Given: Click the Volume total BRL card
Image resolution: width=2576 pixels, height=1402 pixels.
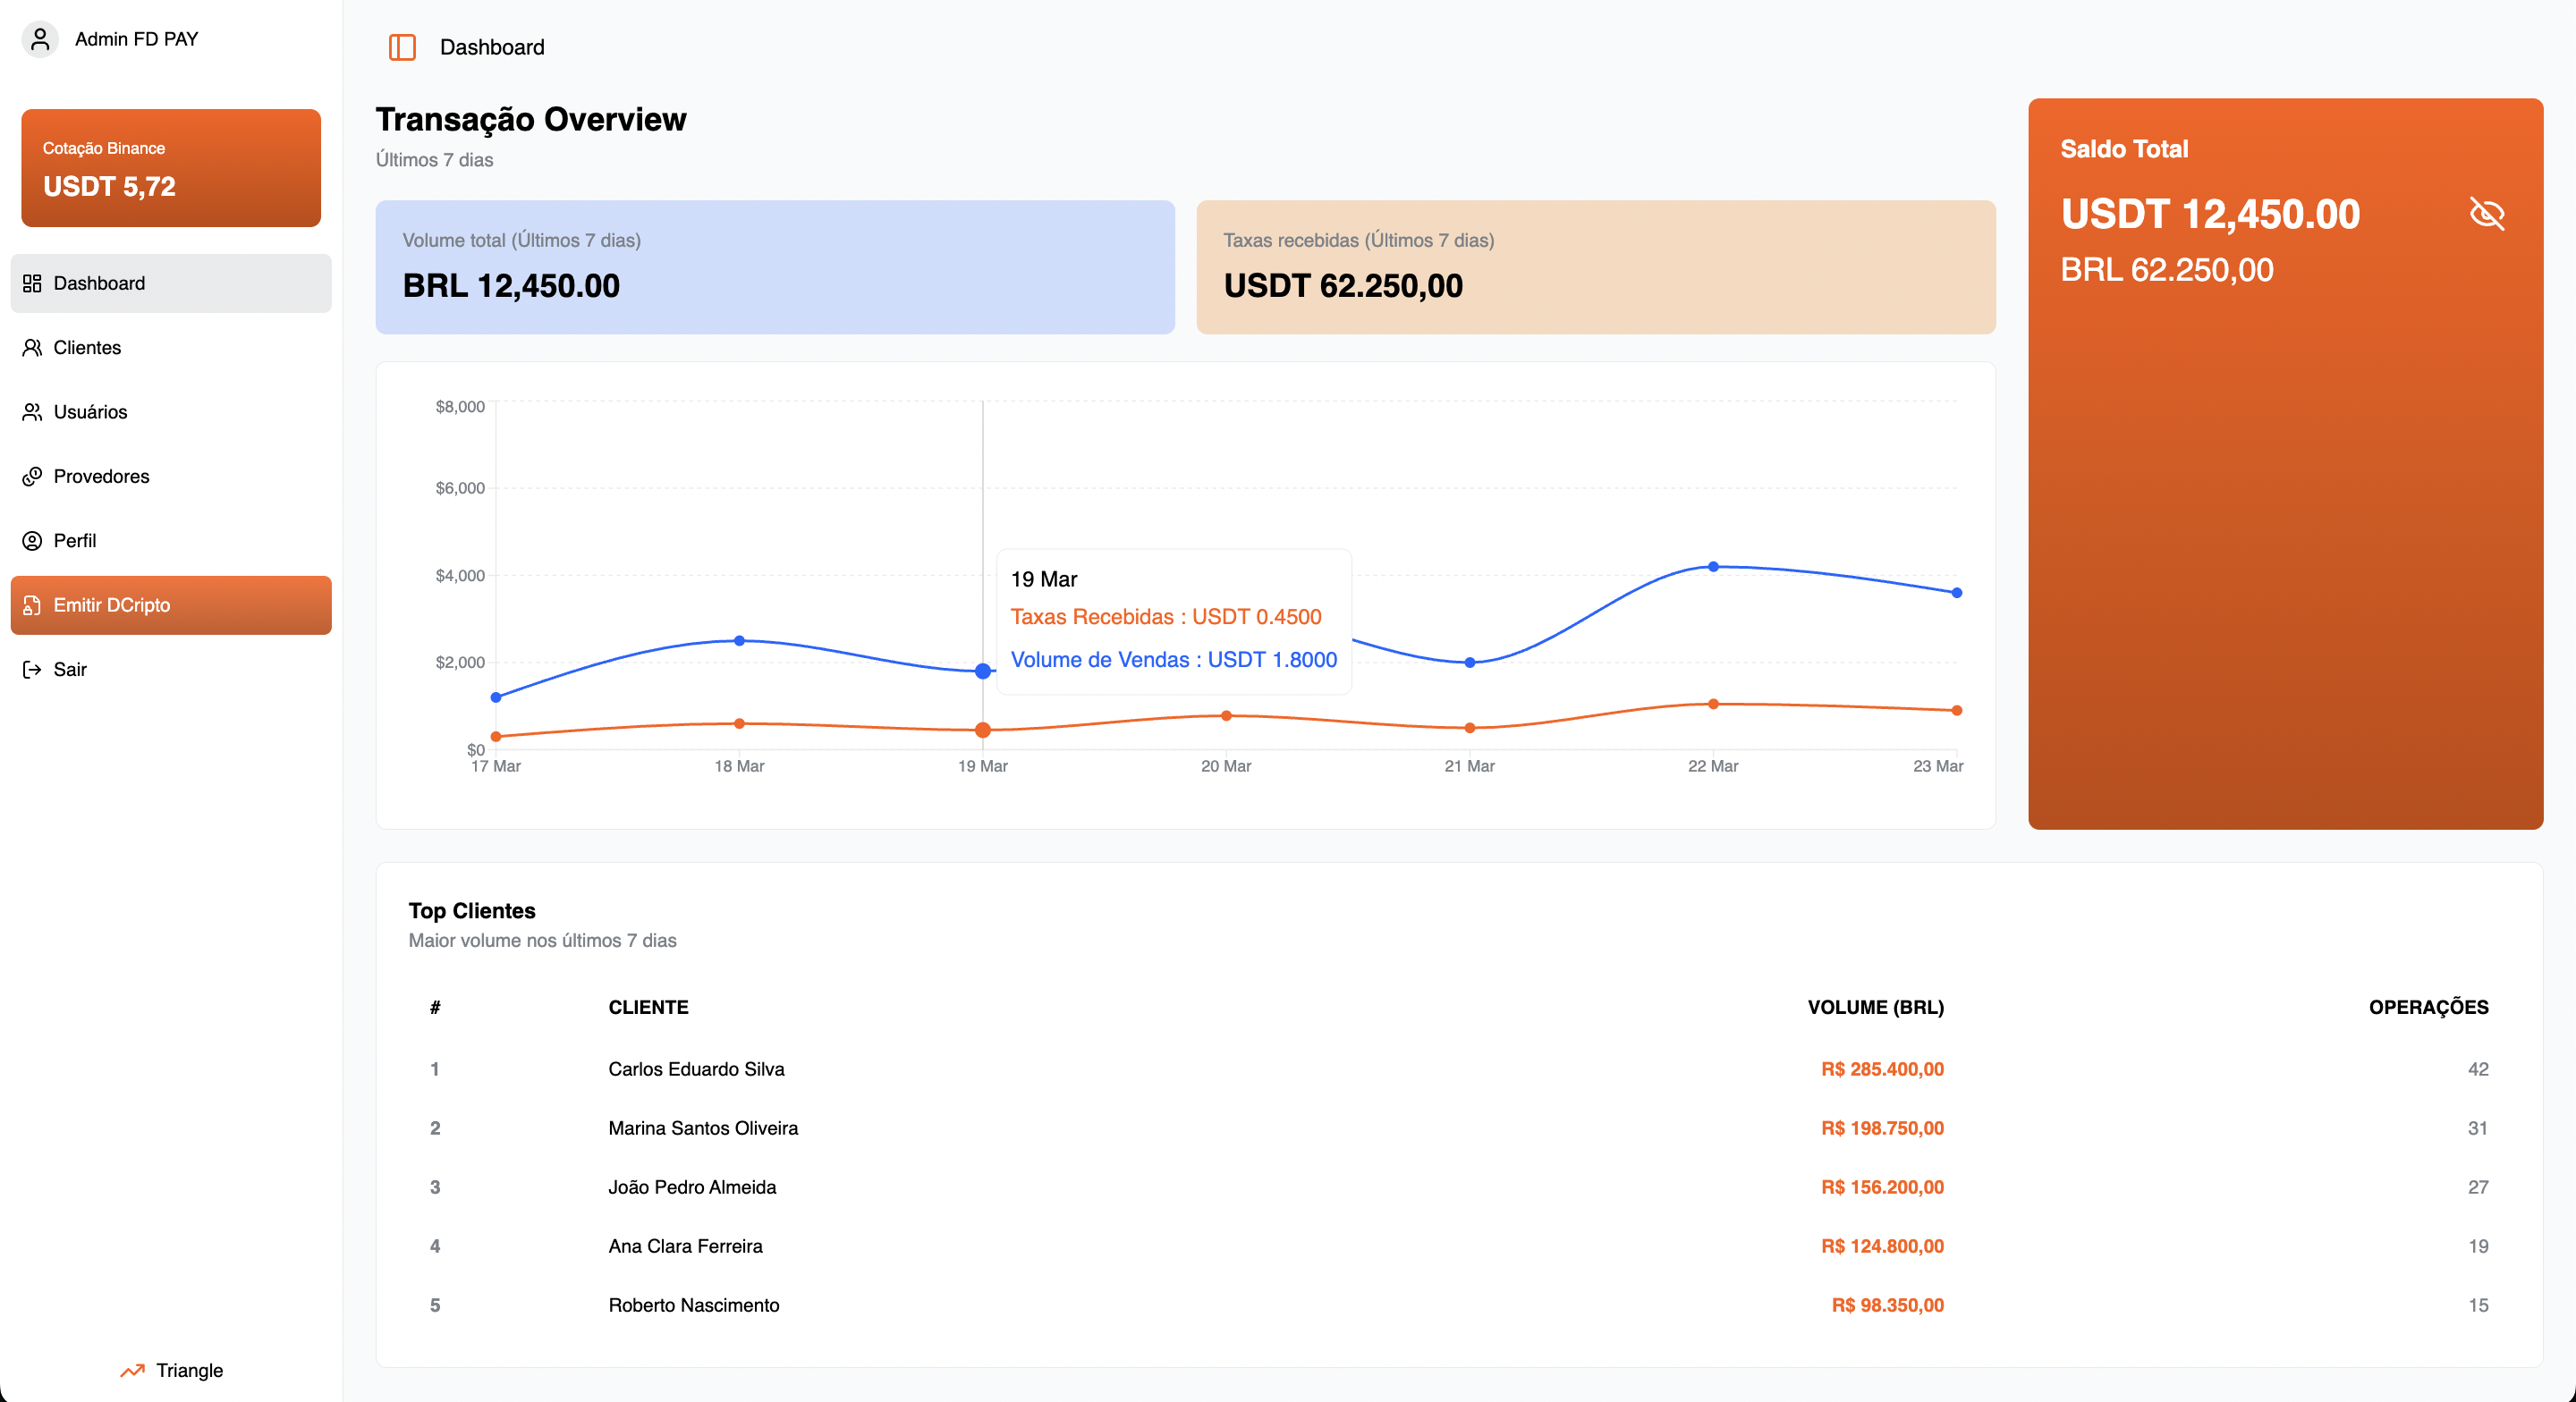Looking at the screenshot, I should (x=775, y=267).
